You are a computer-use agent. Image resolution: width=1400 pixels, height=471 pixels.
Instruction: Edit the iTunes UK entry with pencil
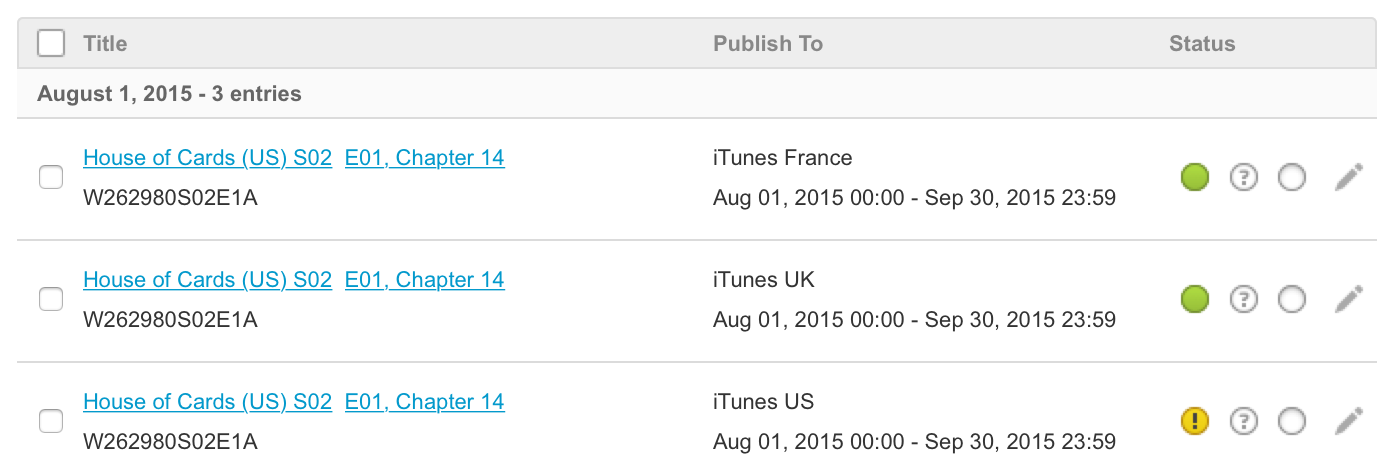click(x=1349, y=299)
